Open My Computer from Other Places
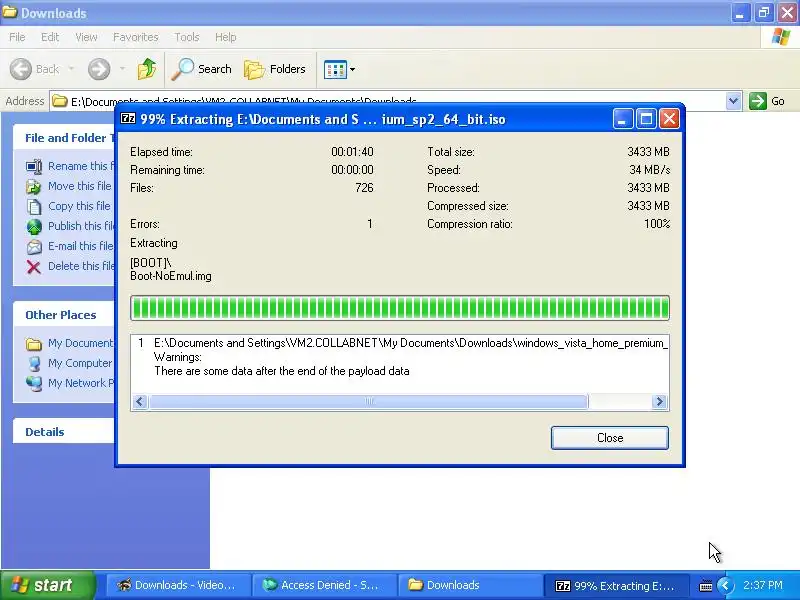 point(80,363)
